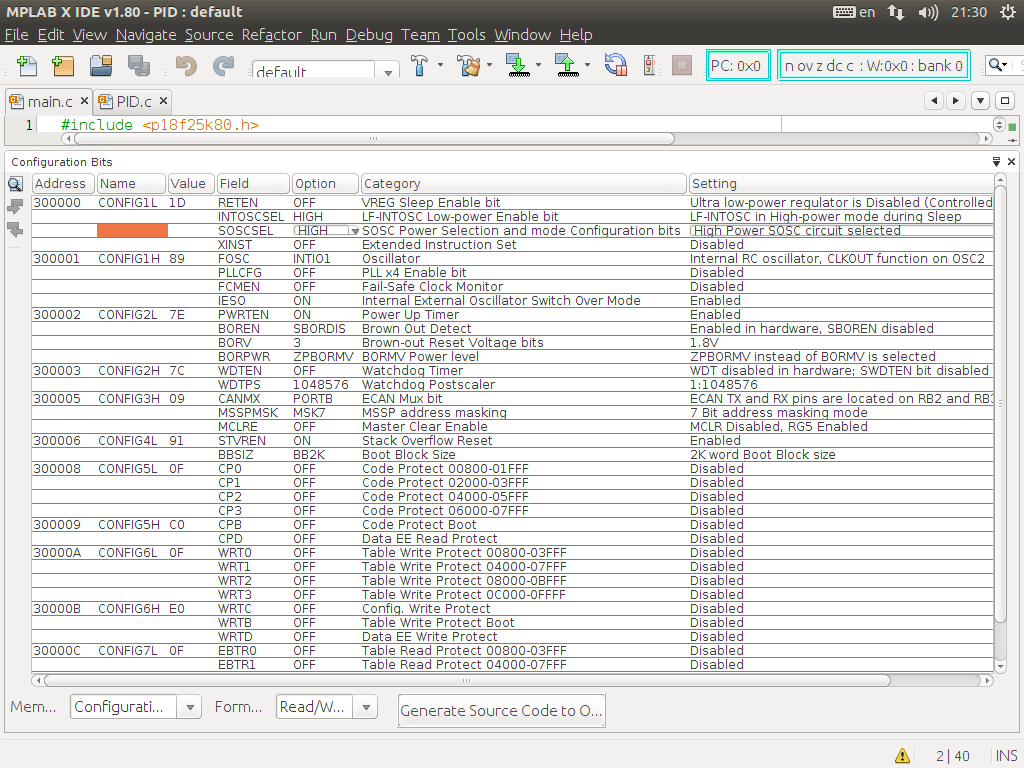This screenshot has width=1024, height=768.
Task: Click the editor horizontal scrollbar
Action: 374,138
